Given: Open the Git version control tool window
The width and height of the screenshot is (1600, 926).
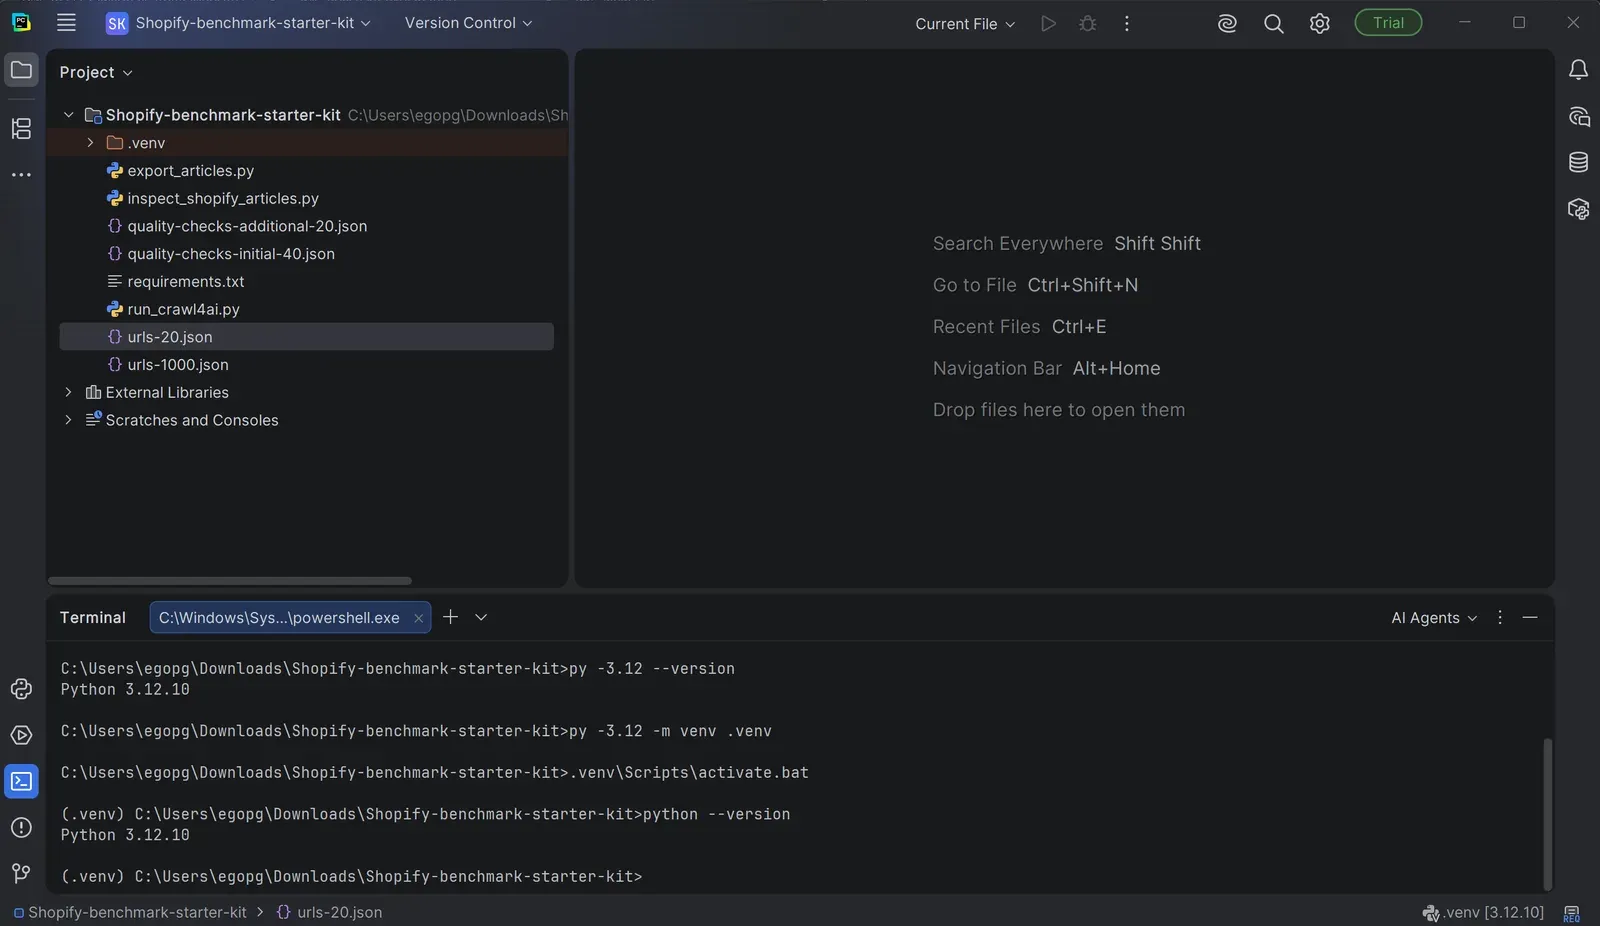Looking at the screenshot, I should pyautogui.click(x=21, y=873).
